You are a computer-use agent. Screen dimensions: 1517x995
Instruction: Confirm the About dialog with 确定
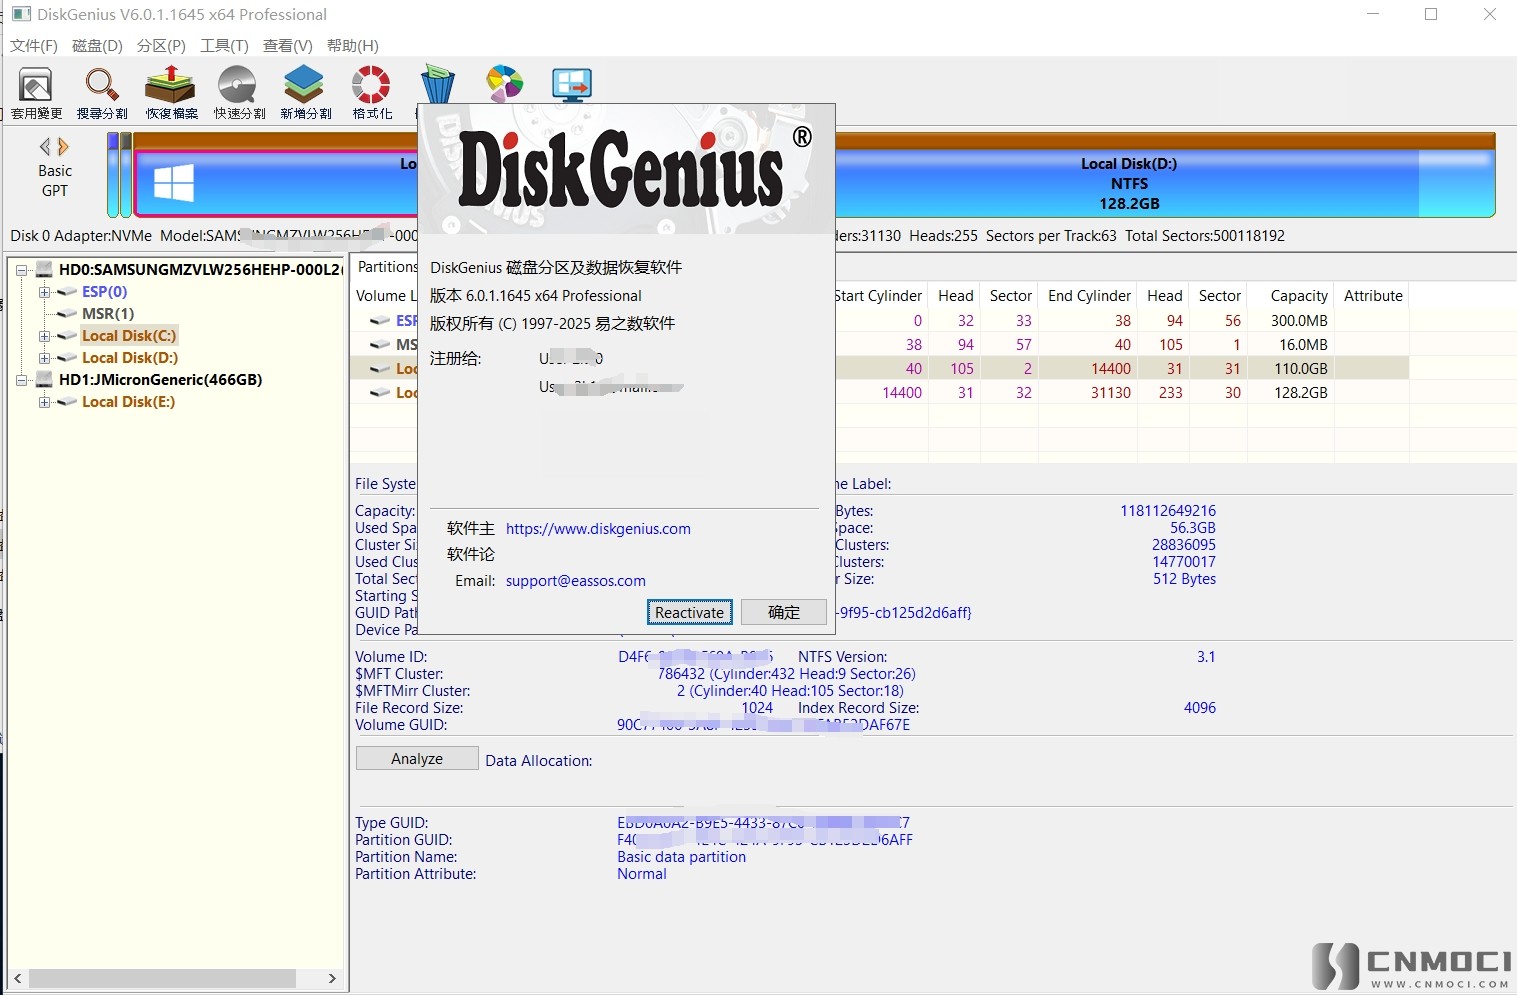coord(784,612)
